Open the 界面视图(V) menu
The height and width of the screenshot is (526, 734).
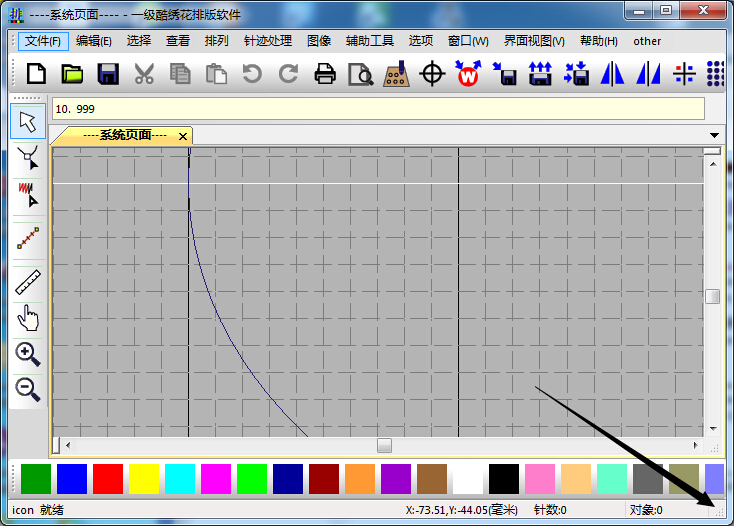pyautogui.click(x=534, y=41)
